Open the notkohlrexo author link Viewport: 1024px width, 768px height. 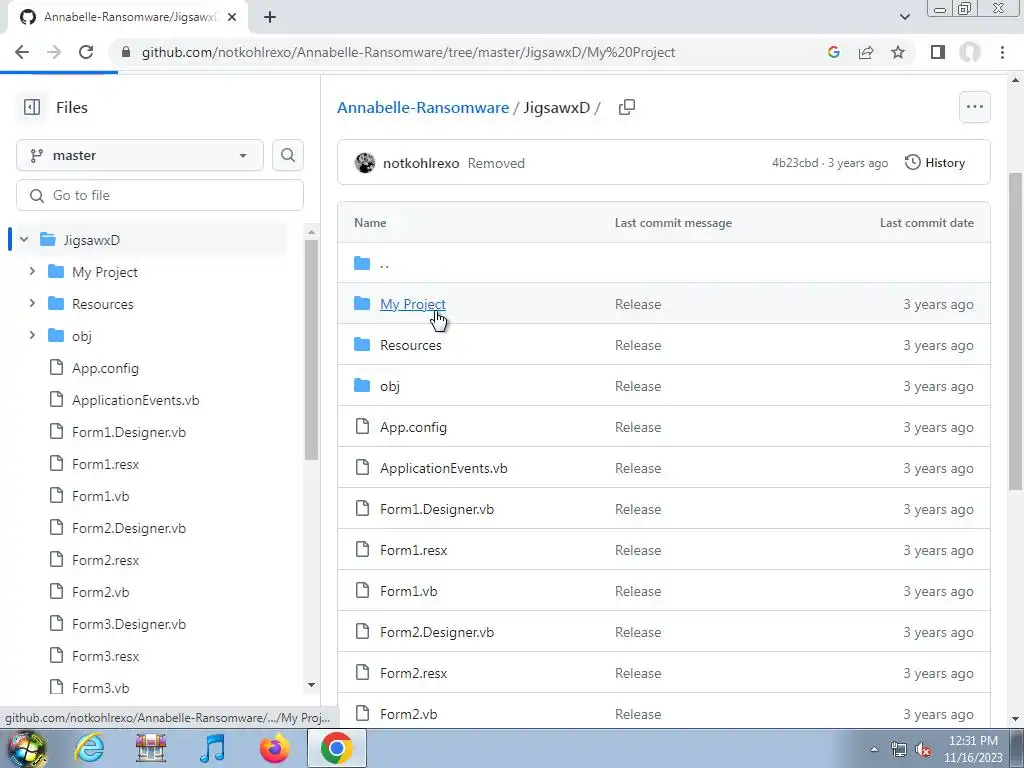click(421, 163)
